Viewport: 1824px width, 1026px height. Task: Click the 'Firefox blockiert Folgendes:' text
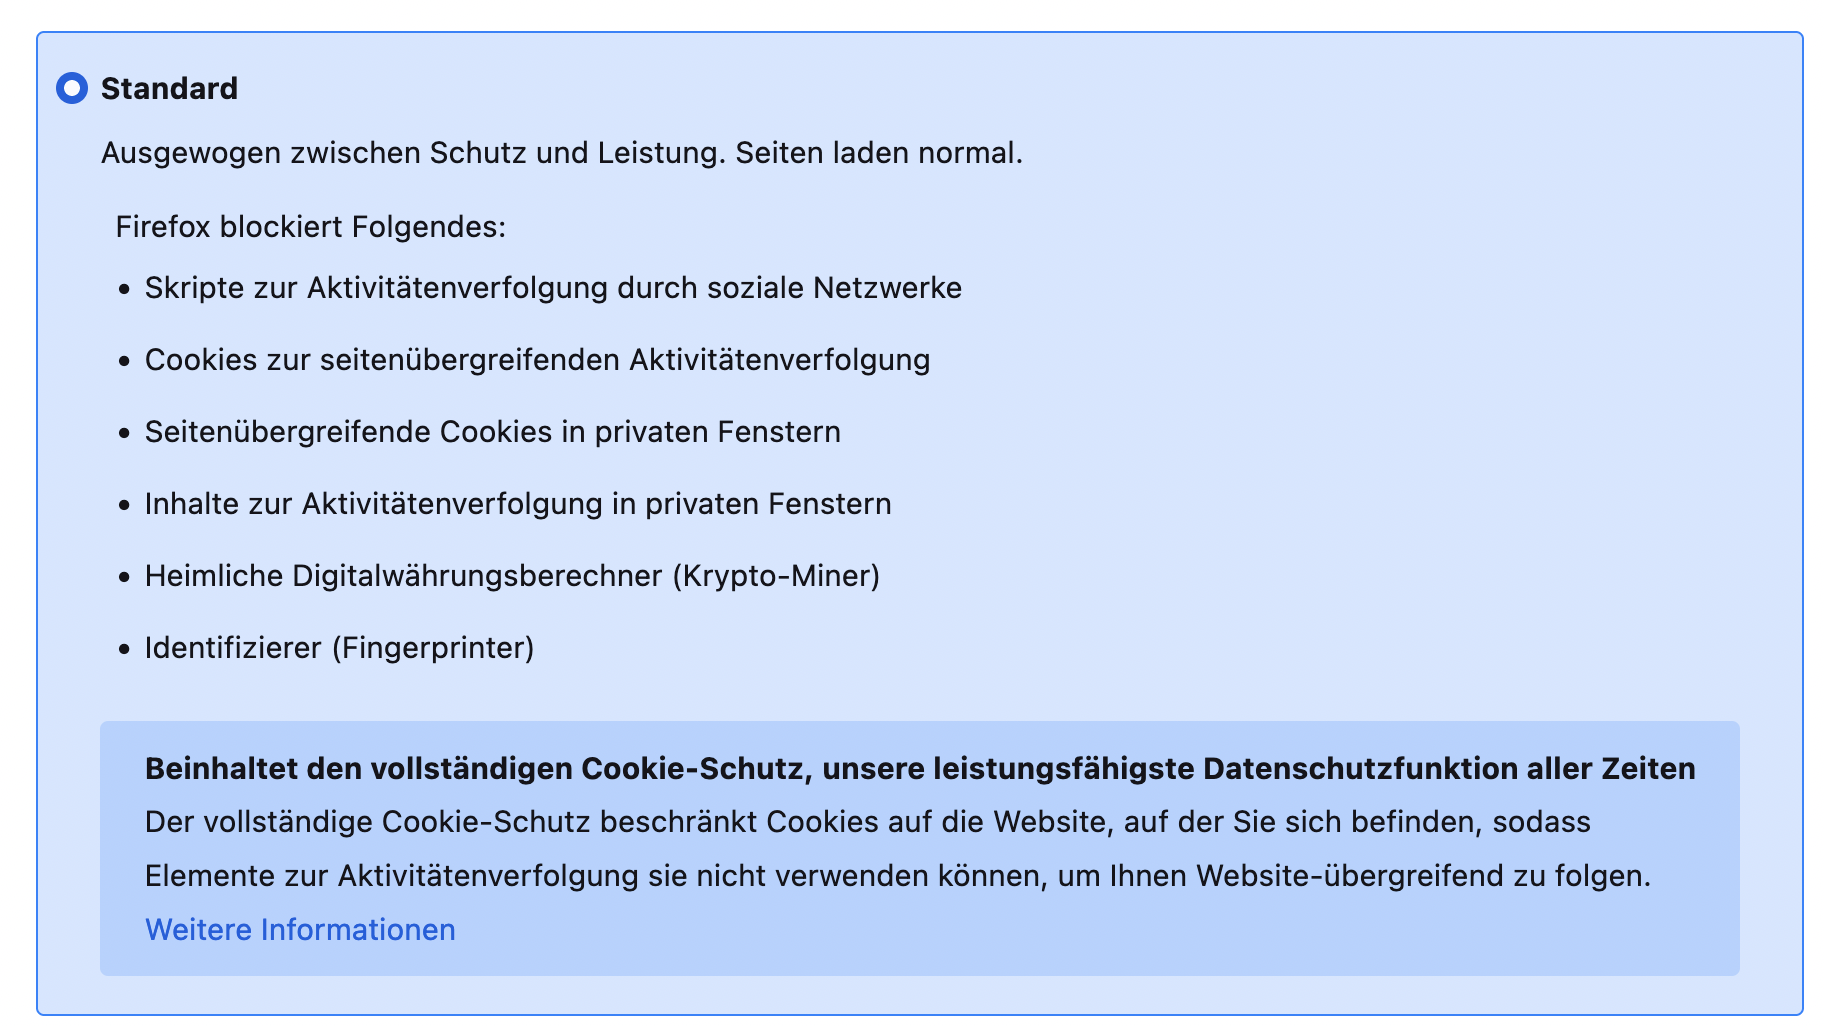pos(311,227)
